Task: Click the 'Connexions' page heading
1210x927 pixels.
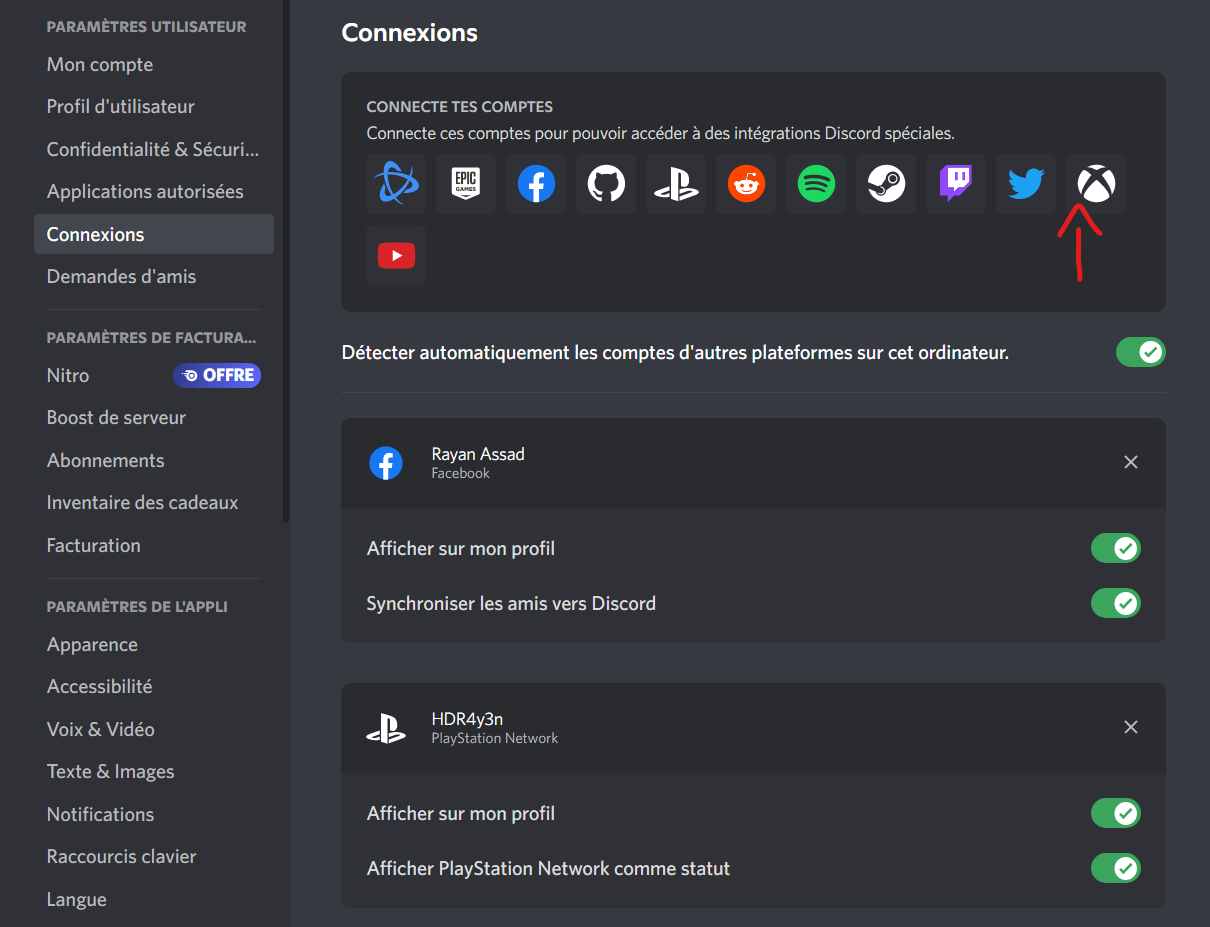Action: click(410, 33)
